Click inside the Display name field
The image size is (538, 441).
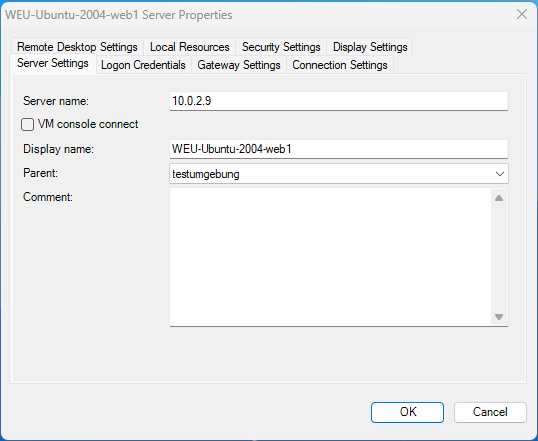(x=339, y=149)
